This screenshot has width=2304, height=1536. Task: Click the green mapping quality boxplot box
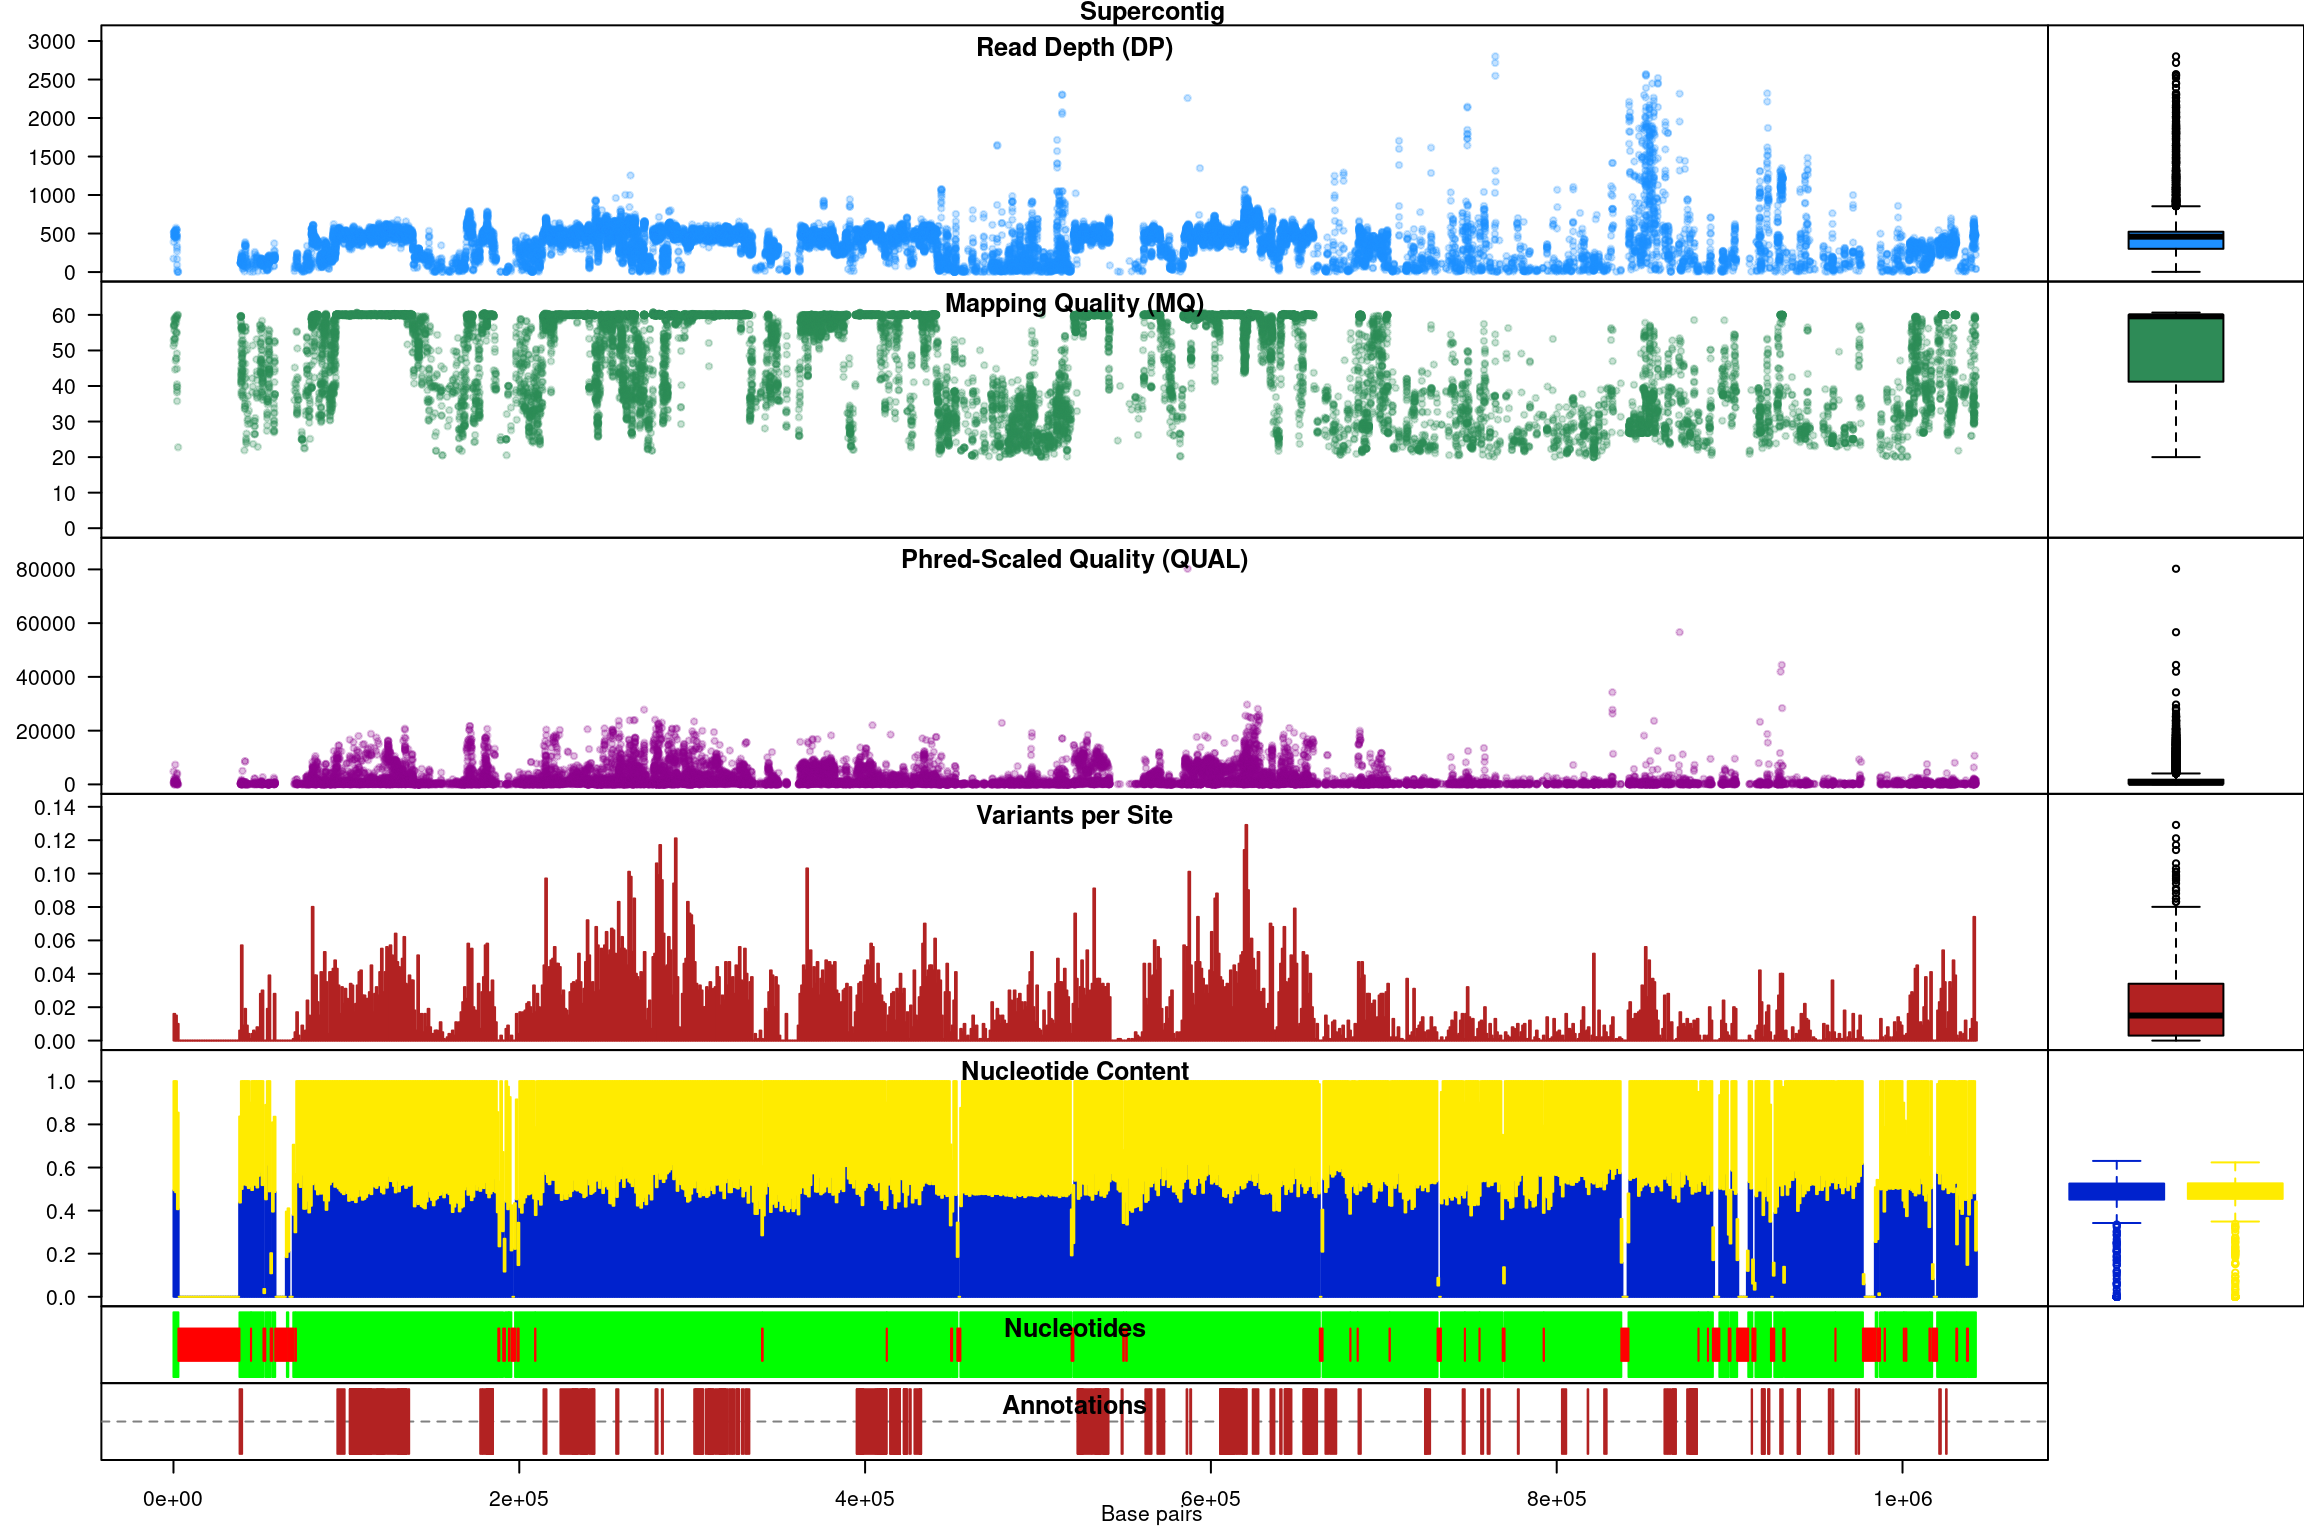tap(2175, 348)
